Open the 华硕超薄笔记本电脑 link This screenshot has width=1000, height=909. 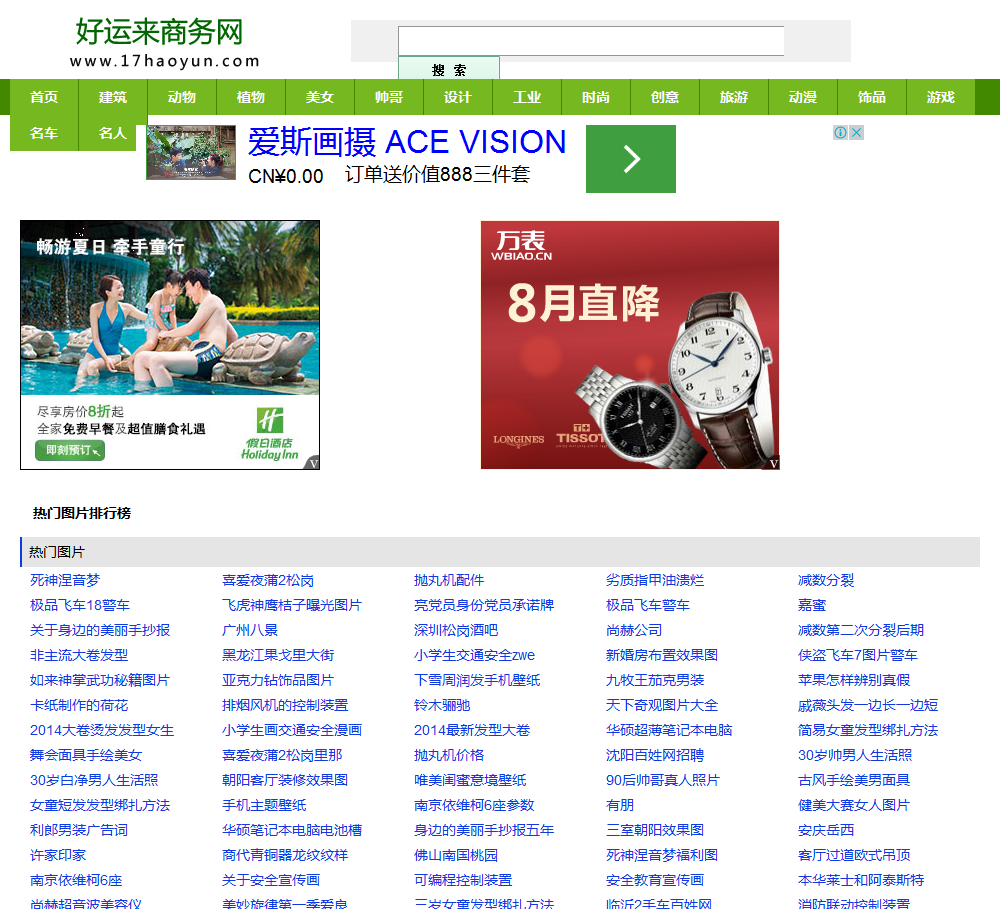tap(669, 730)
